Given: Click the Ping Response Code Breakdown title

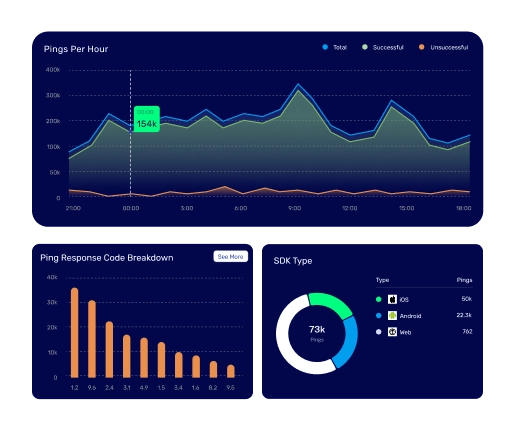Looking at the screenshot, I should tap(107, 258).
